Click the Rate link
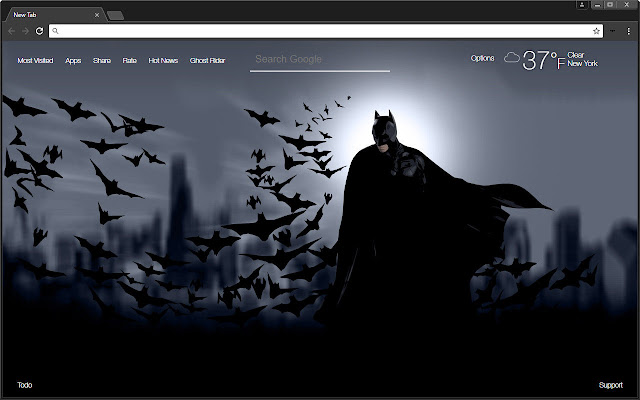Image resolution: width=640 pixels, height=400 pixels. (x=129, y=60)
